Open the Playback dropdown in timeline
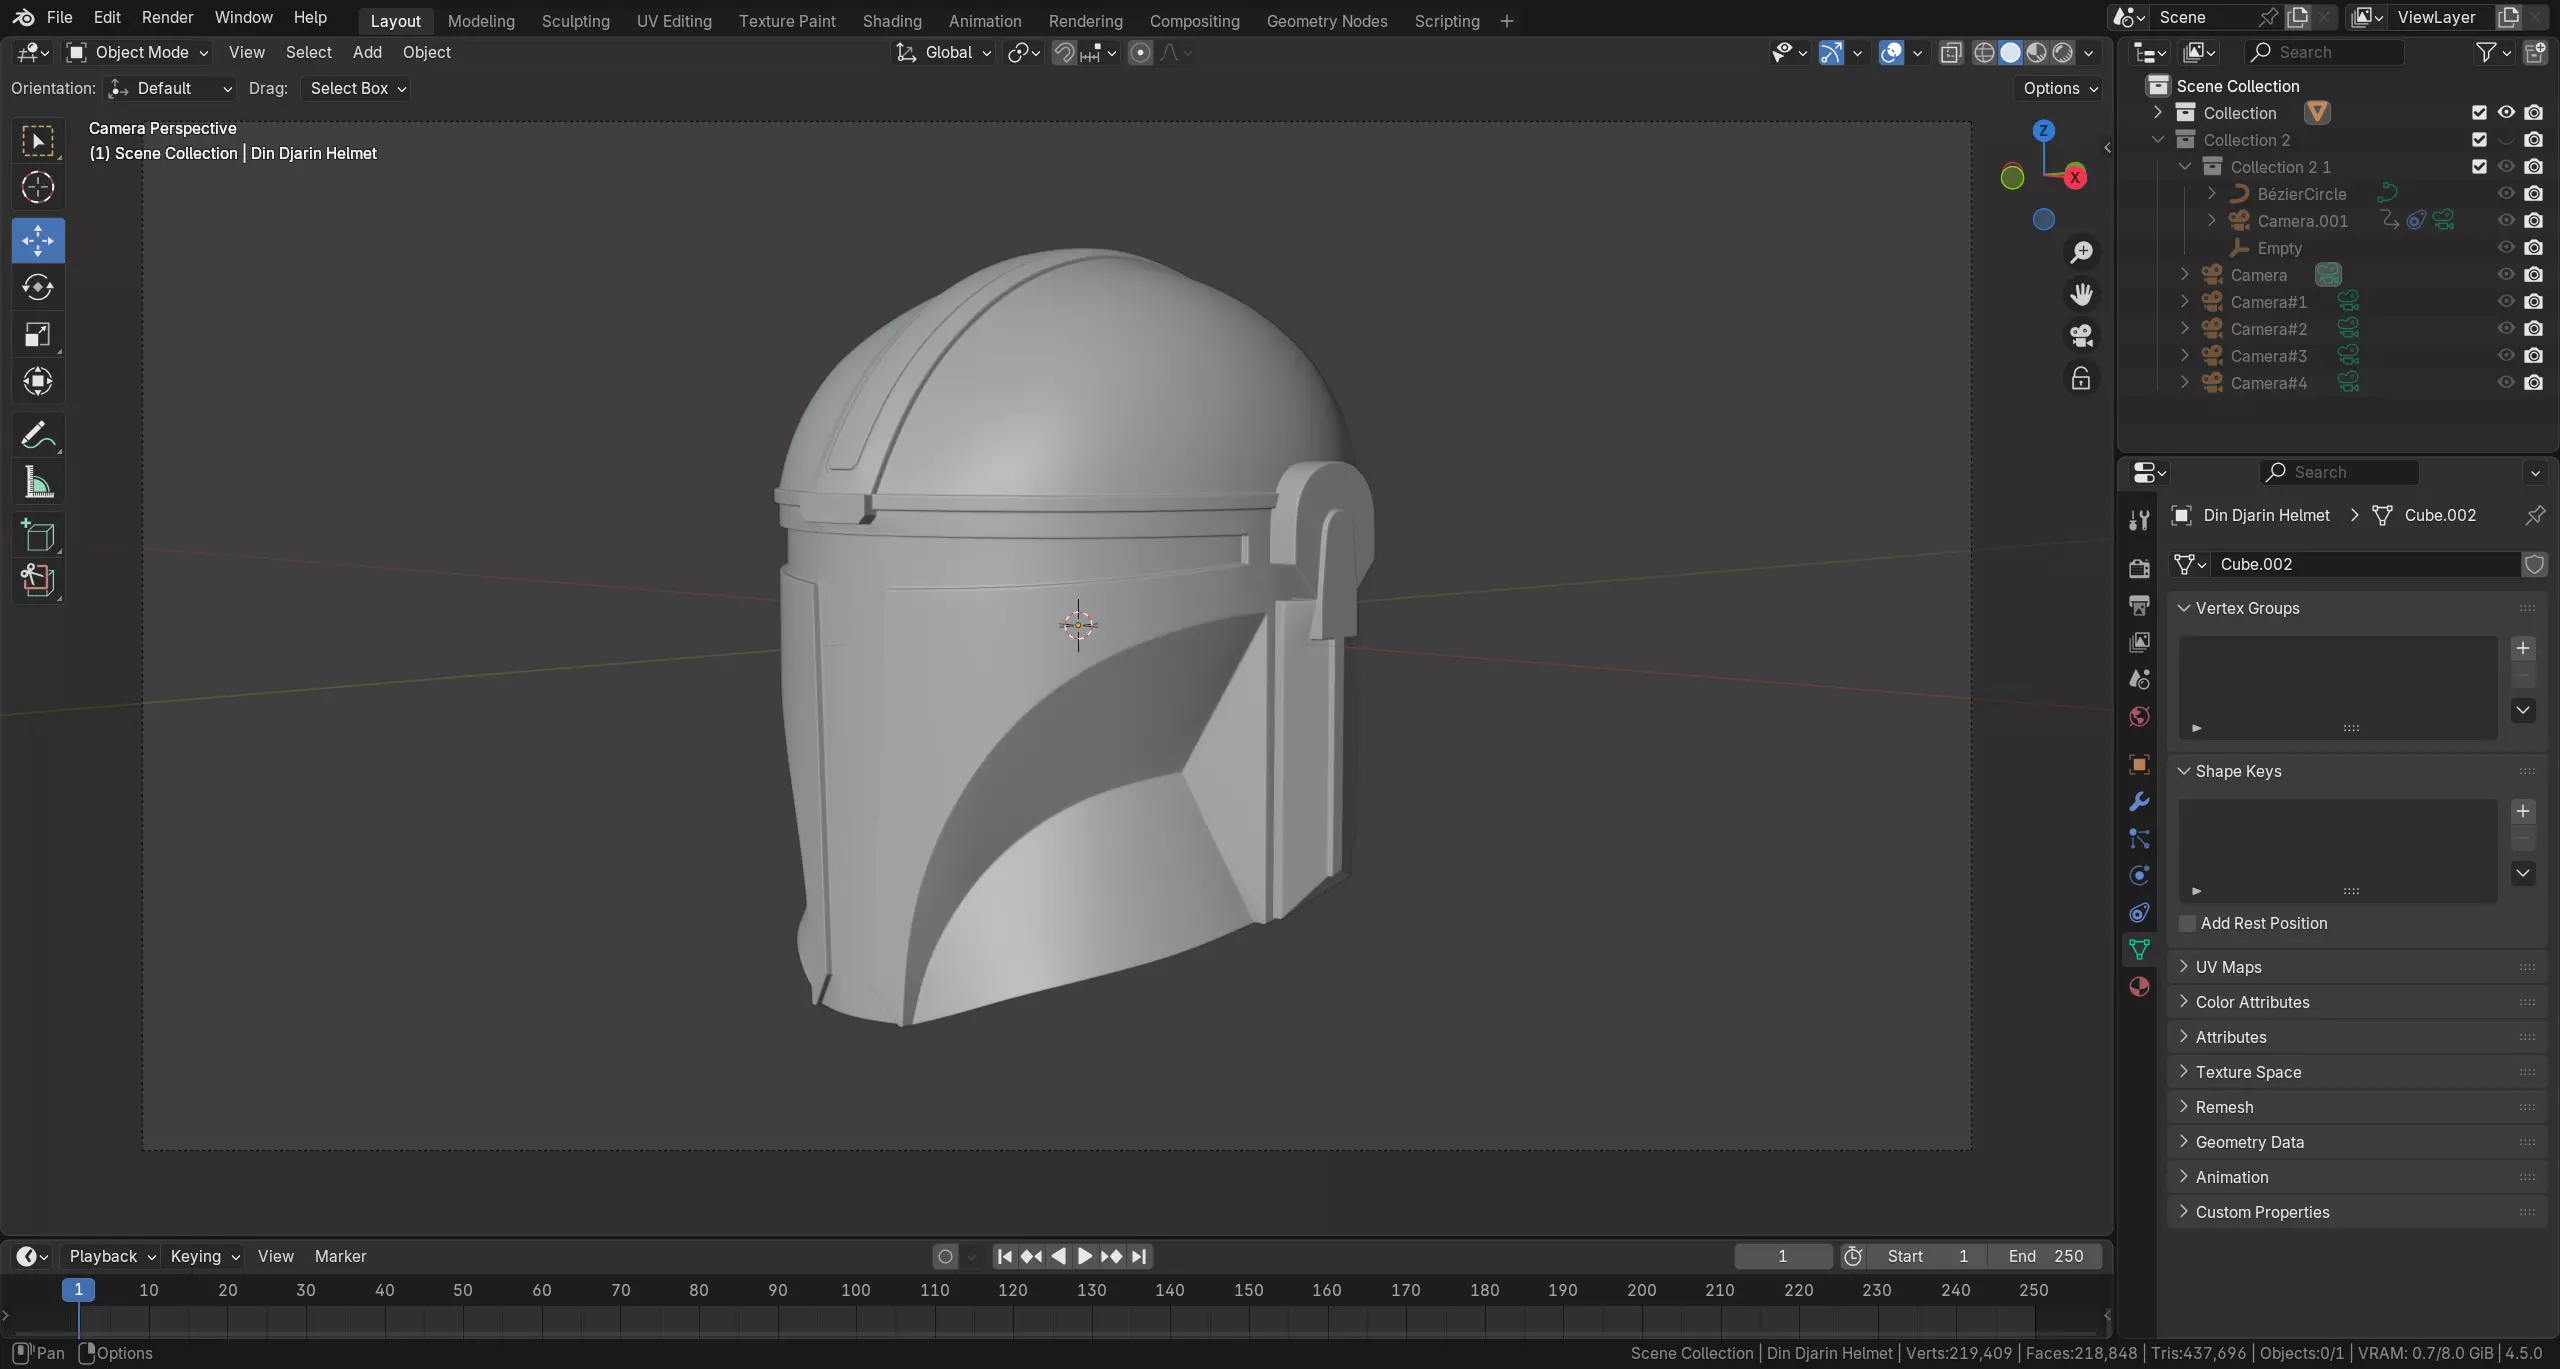The height and width of the screenshot is (1369, 2560). 111,1256
